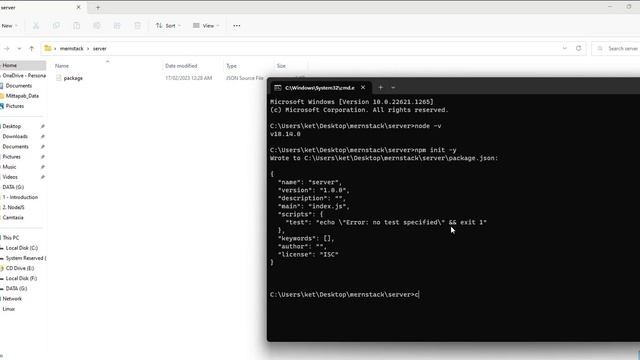Click the Rename icon in Explorer toolbar
The height and width of the screenshot is (360, 640).
97,26
